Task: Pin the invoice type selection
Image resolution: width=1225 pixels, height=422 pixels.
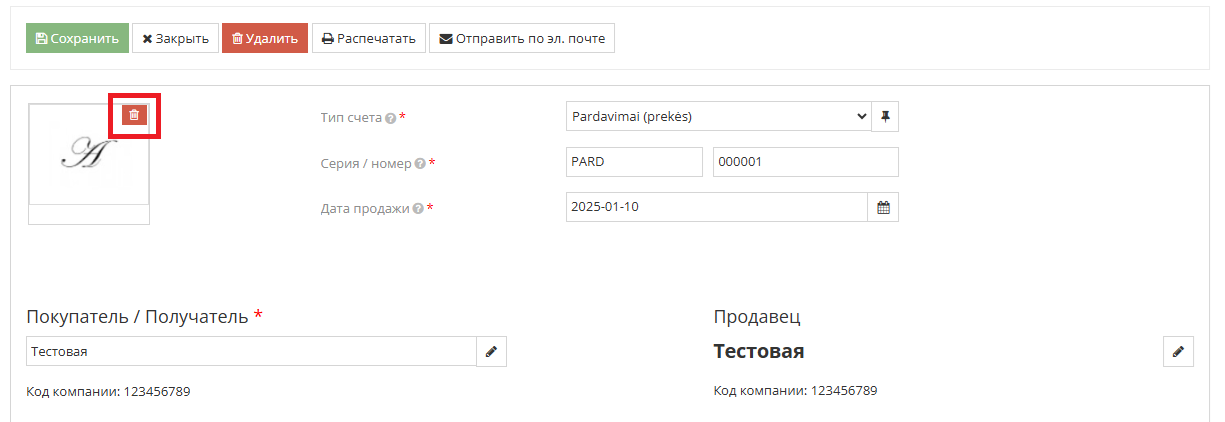Action: coord(885,117)
